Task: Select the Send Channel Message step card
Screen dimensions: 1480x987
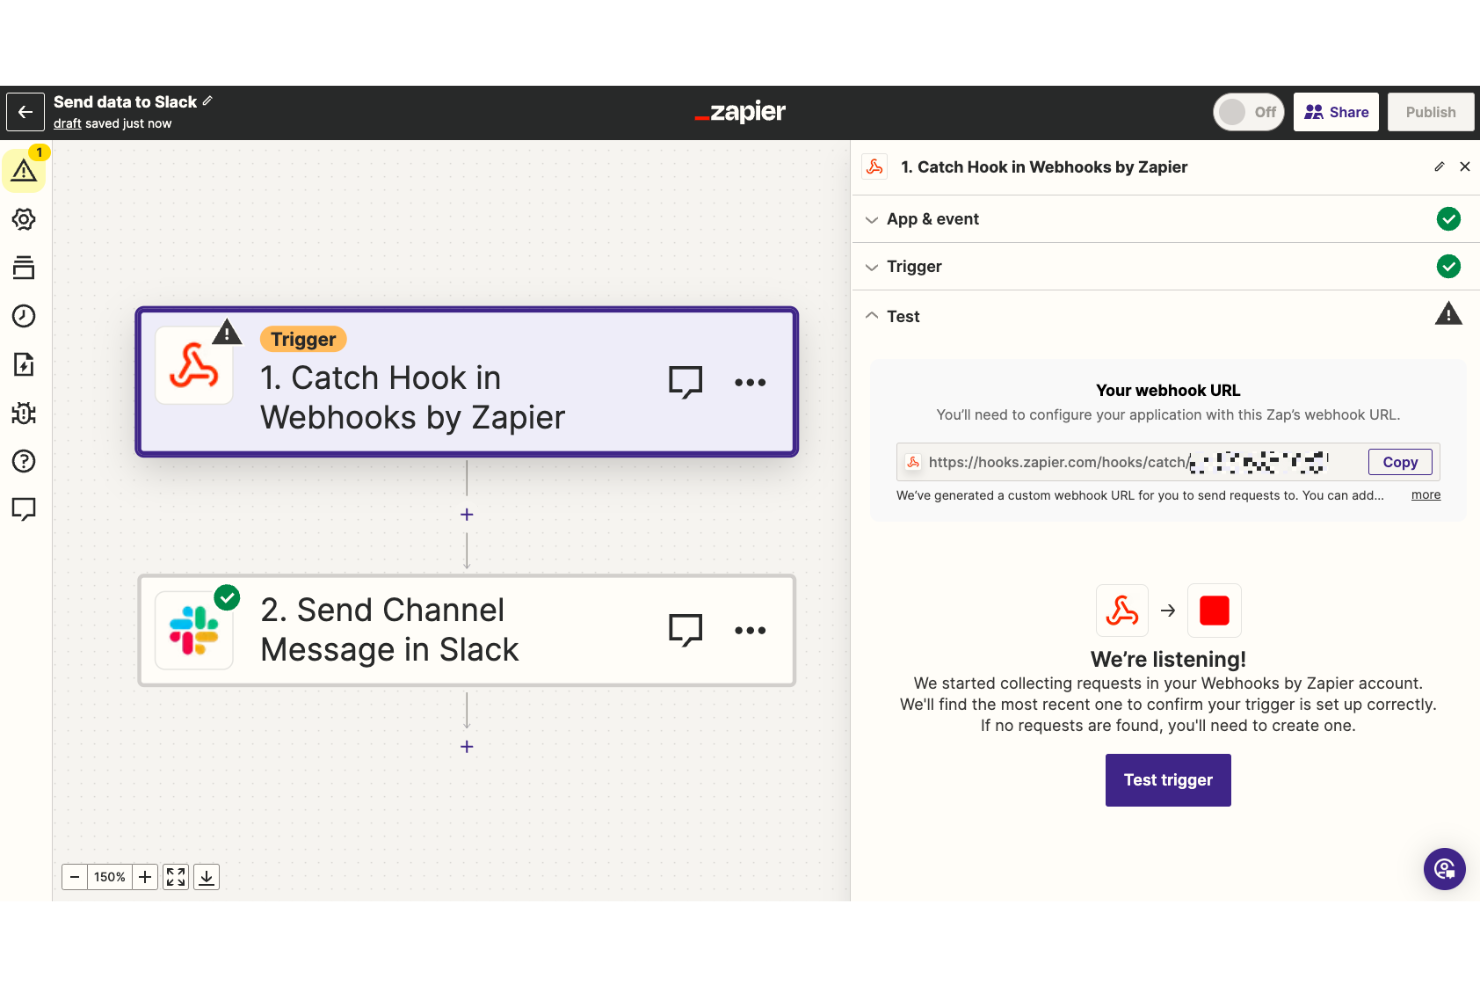Action: coord(467,630)
